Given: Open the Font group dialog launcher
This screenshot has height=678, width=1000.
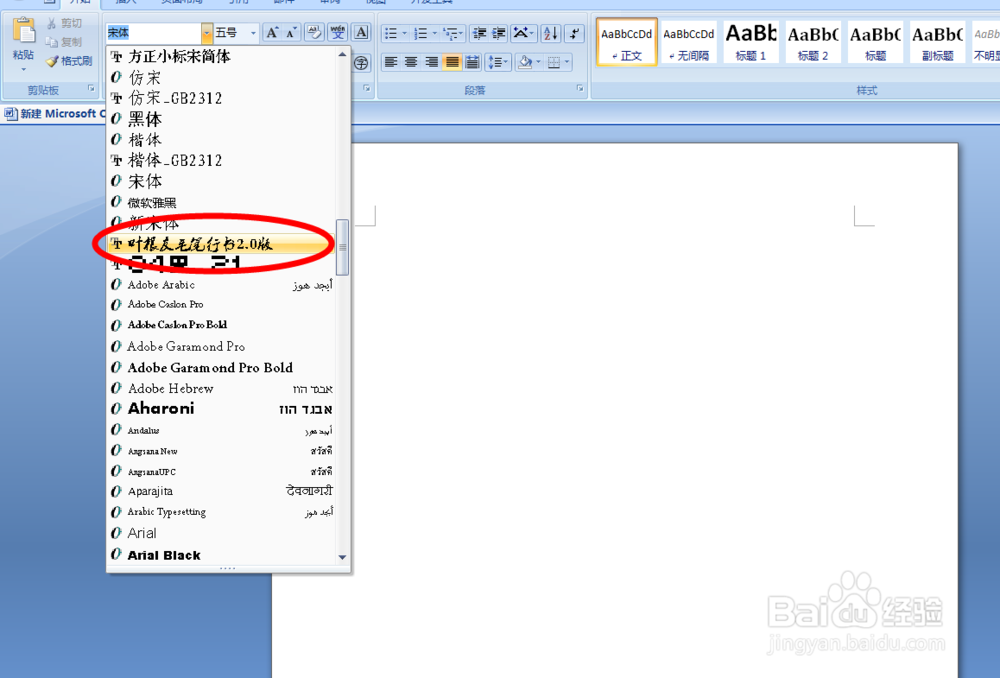Looking at the screenshot, I should [x=367, y=89].
